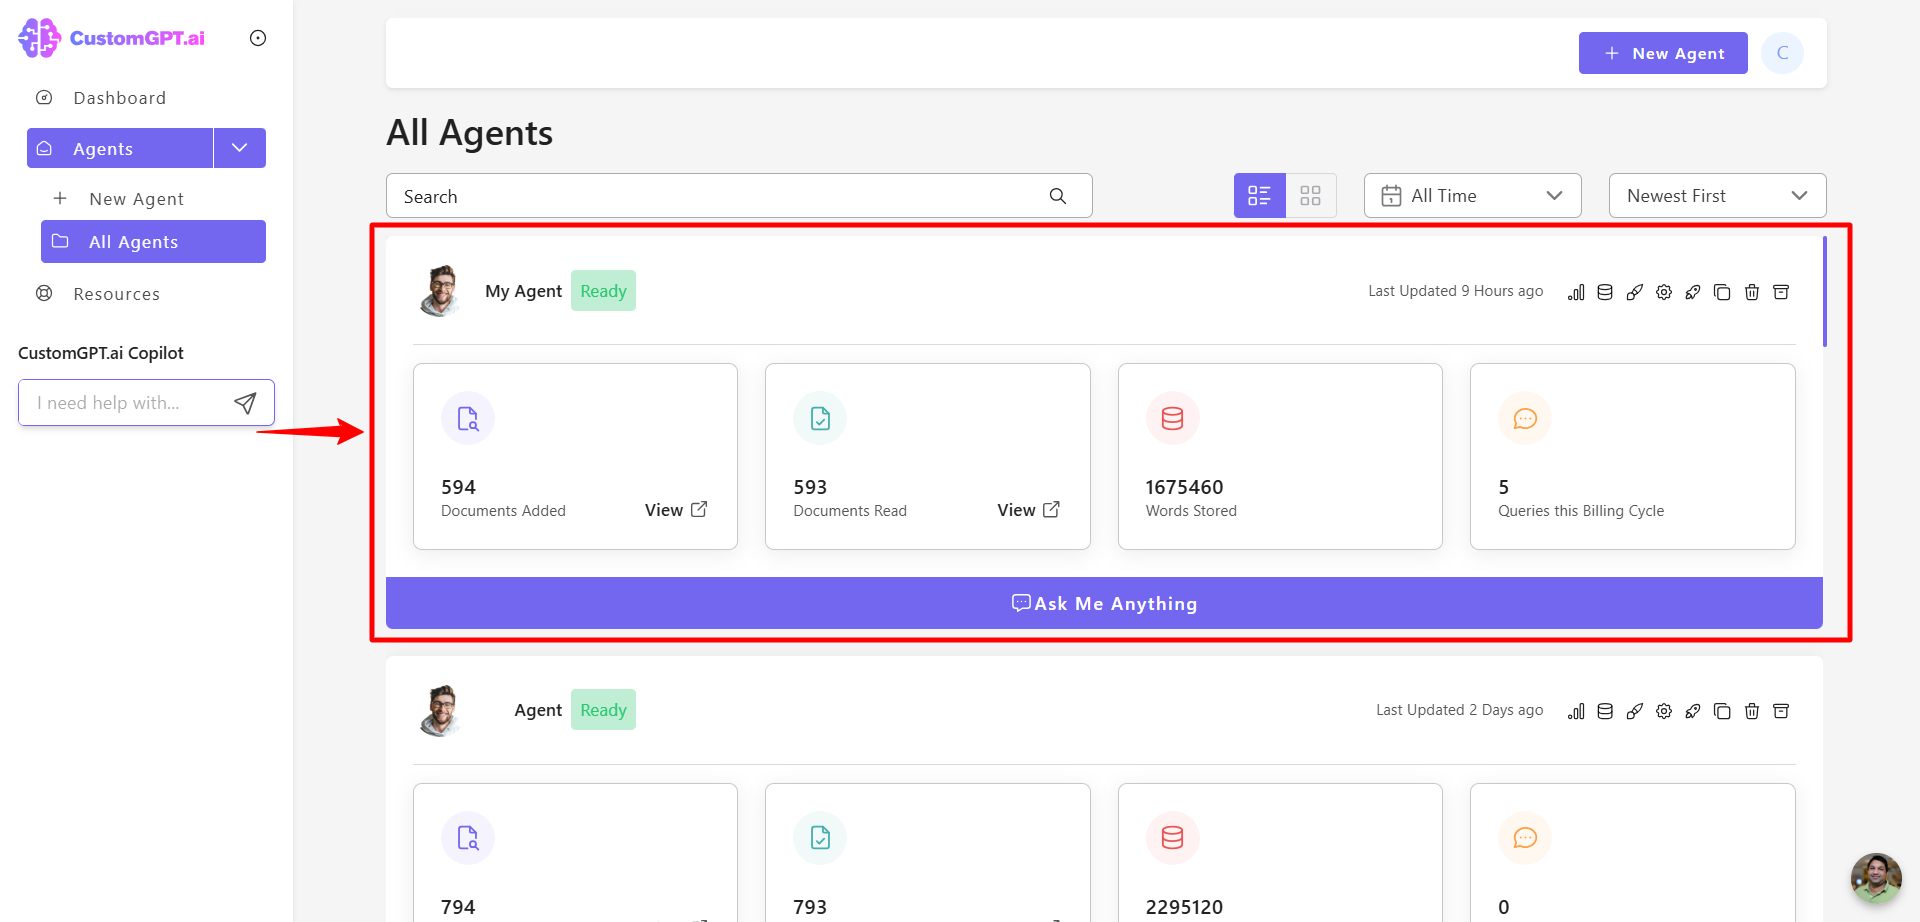
Task: Click the search magnifier icon
Action: click(x=1058, y=196)
